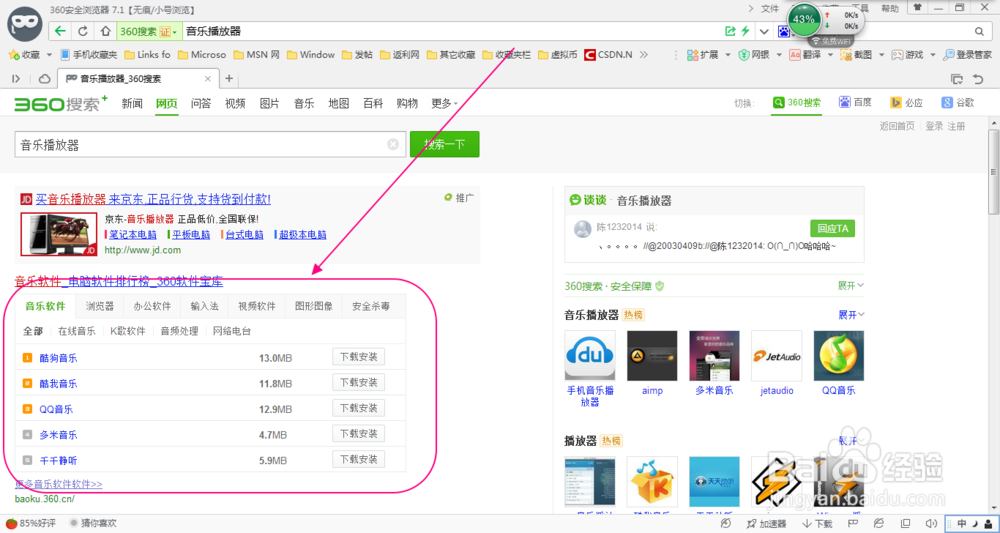Click the undo closed tab arrow icon
Viewport: 1000px width, 533px height.
(x=978, y=79)
